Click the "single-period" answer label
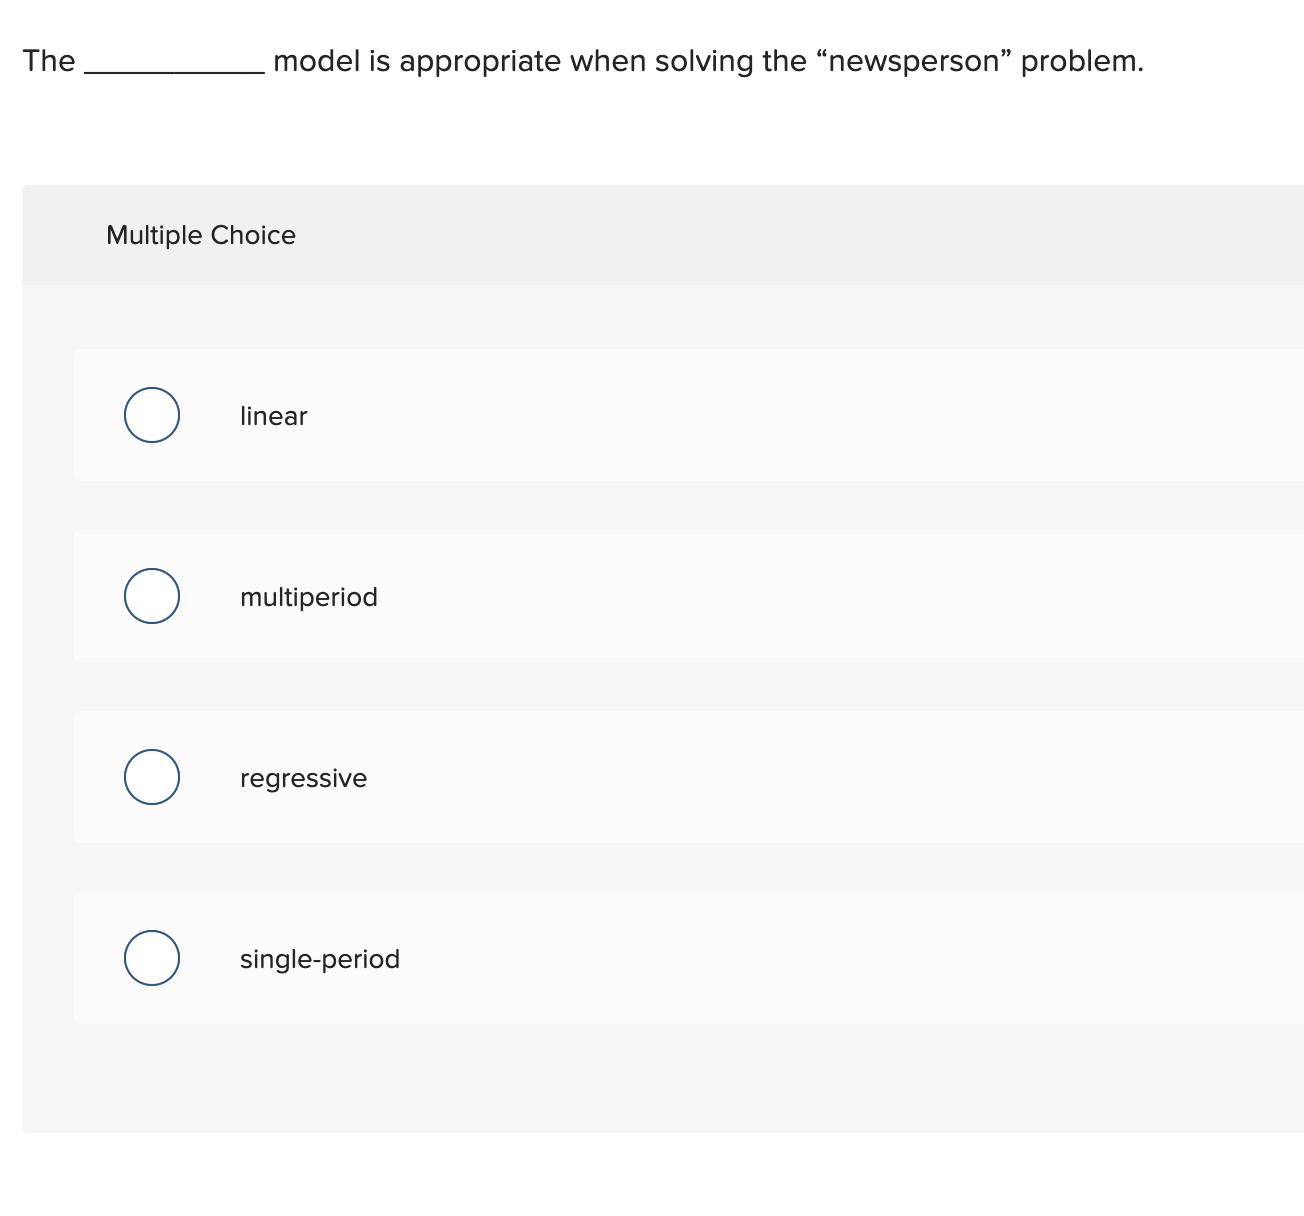This screenshot has width=1304, height=1216. 319,959
